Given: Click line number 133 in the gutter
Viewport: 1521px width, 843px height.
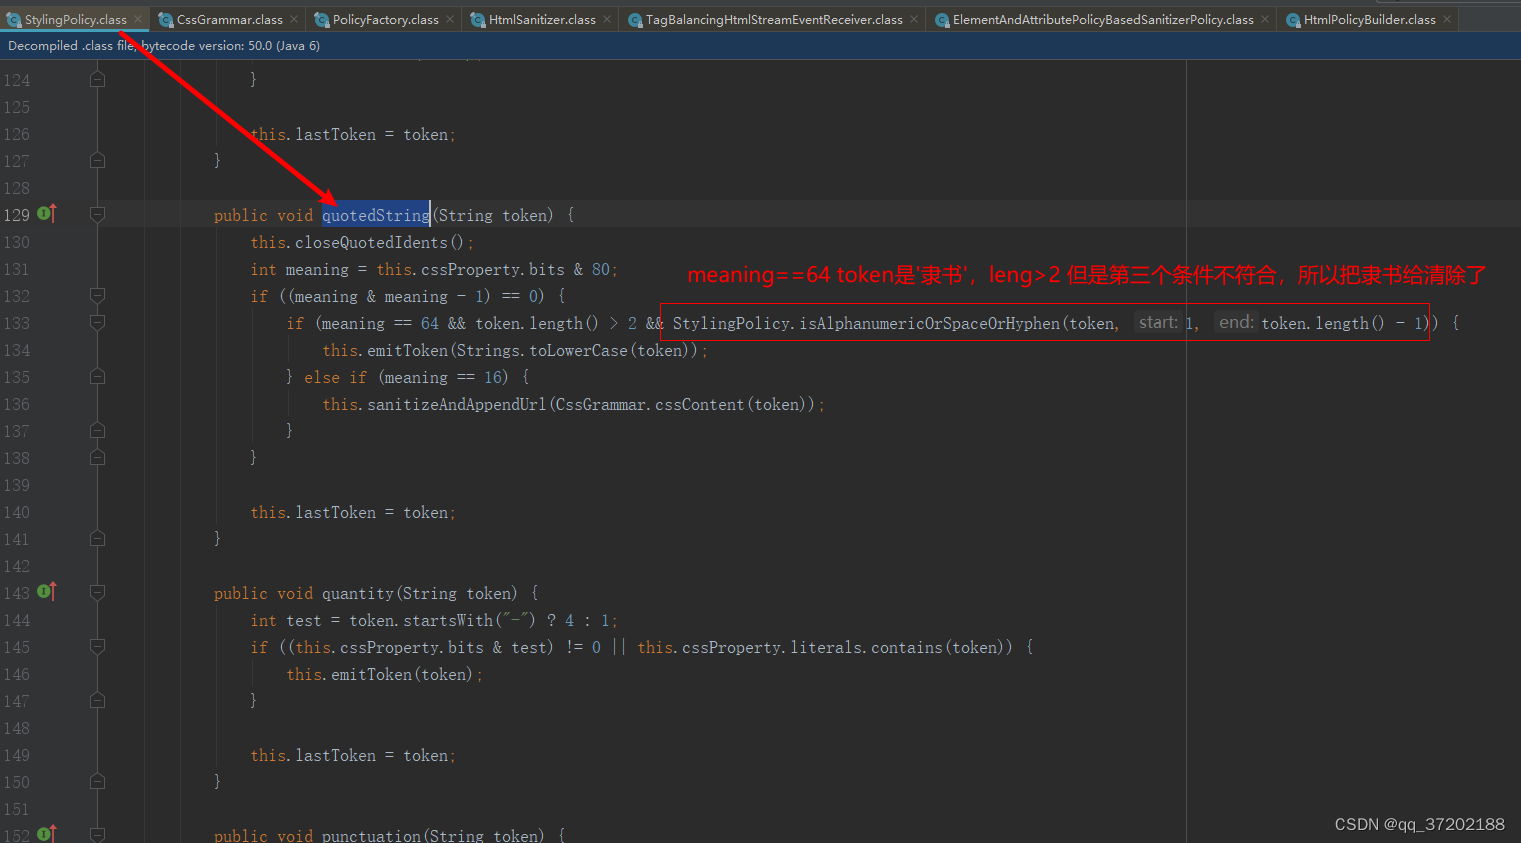Looking at the screenshot, I should [x=17, y=322].
